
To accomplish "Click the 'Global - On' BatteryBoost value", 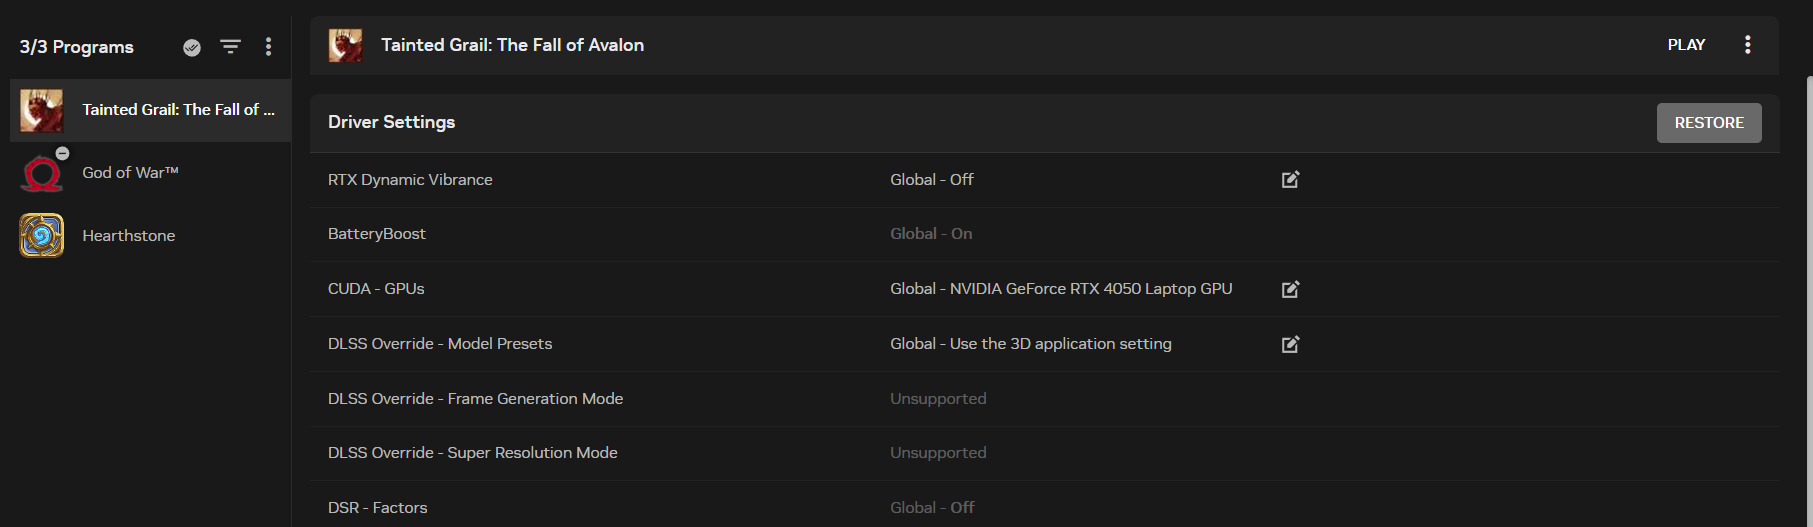I will click(x=931, y=234).
